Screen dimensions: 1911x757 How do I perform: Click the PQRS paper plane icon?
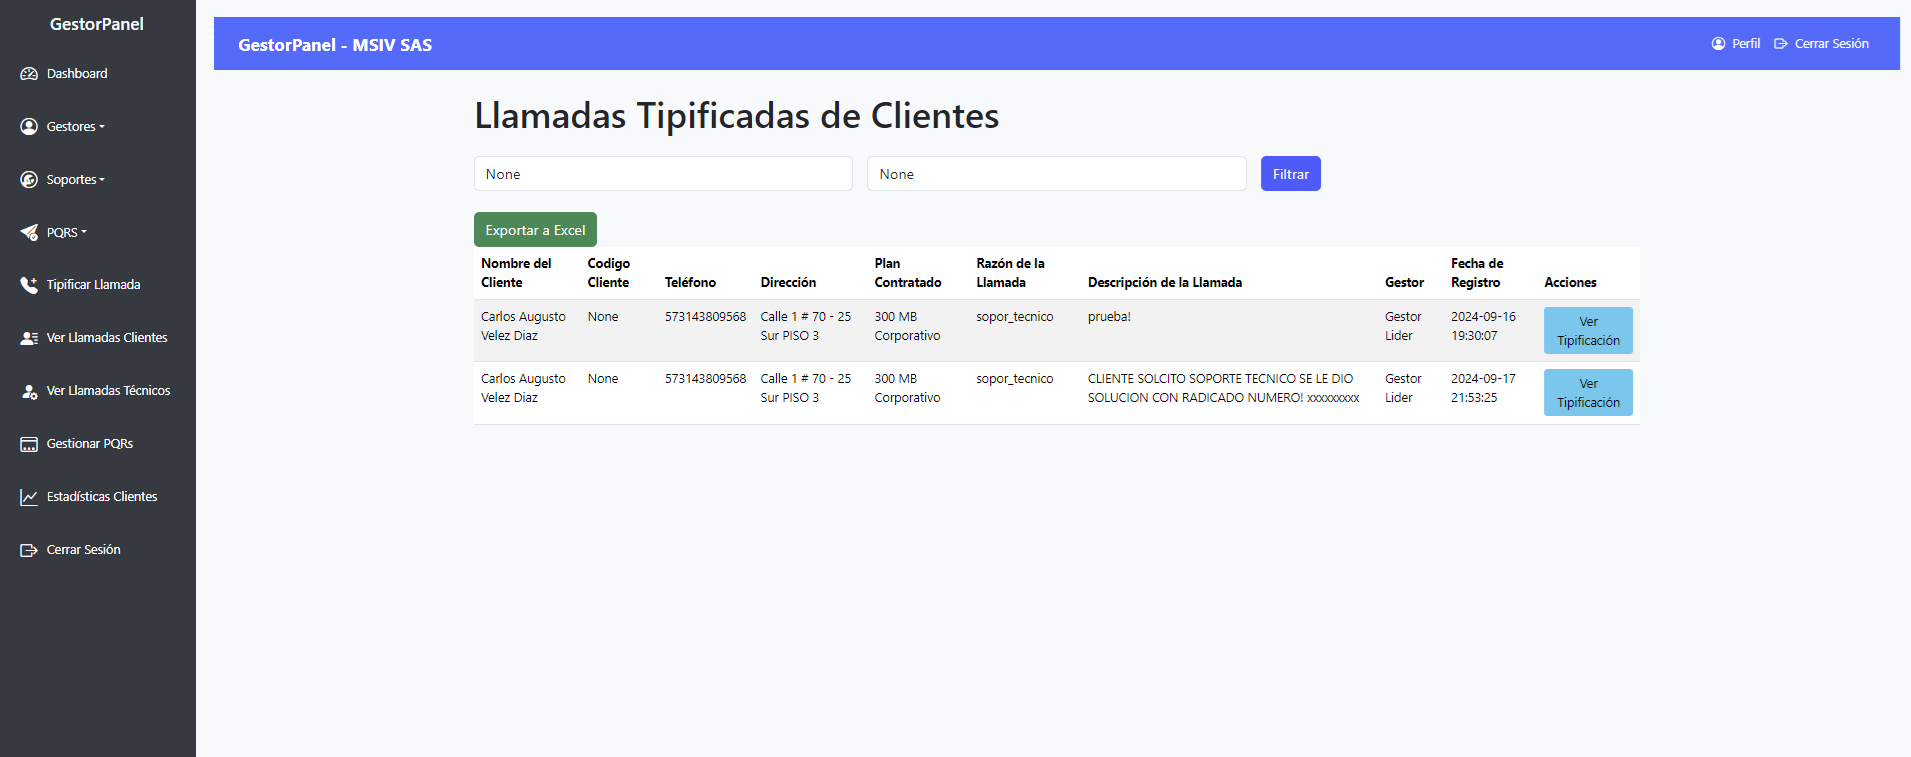[29, 233]
